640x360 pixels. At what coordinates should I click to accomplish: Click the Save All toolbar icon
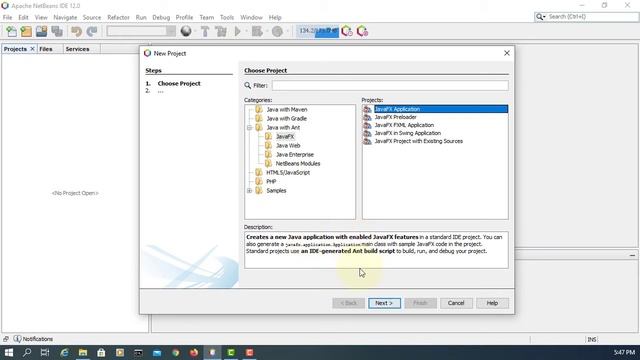click(x=57, y=31)
